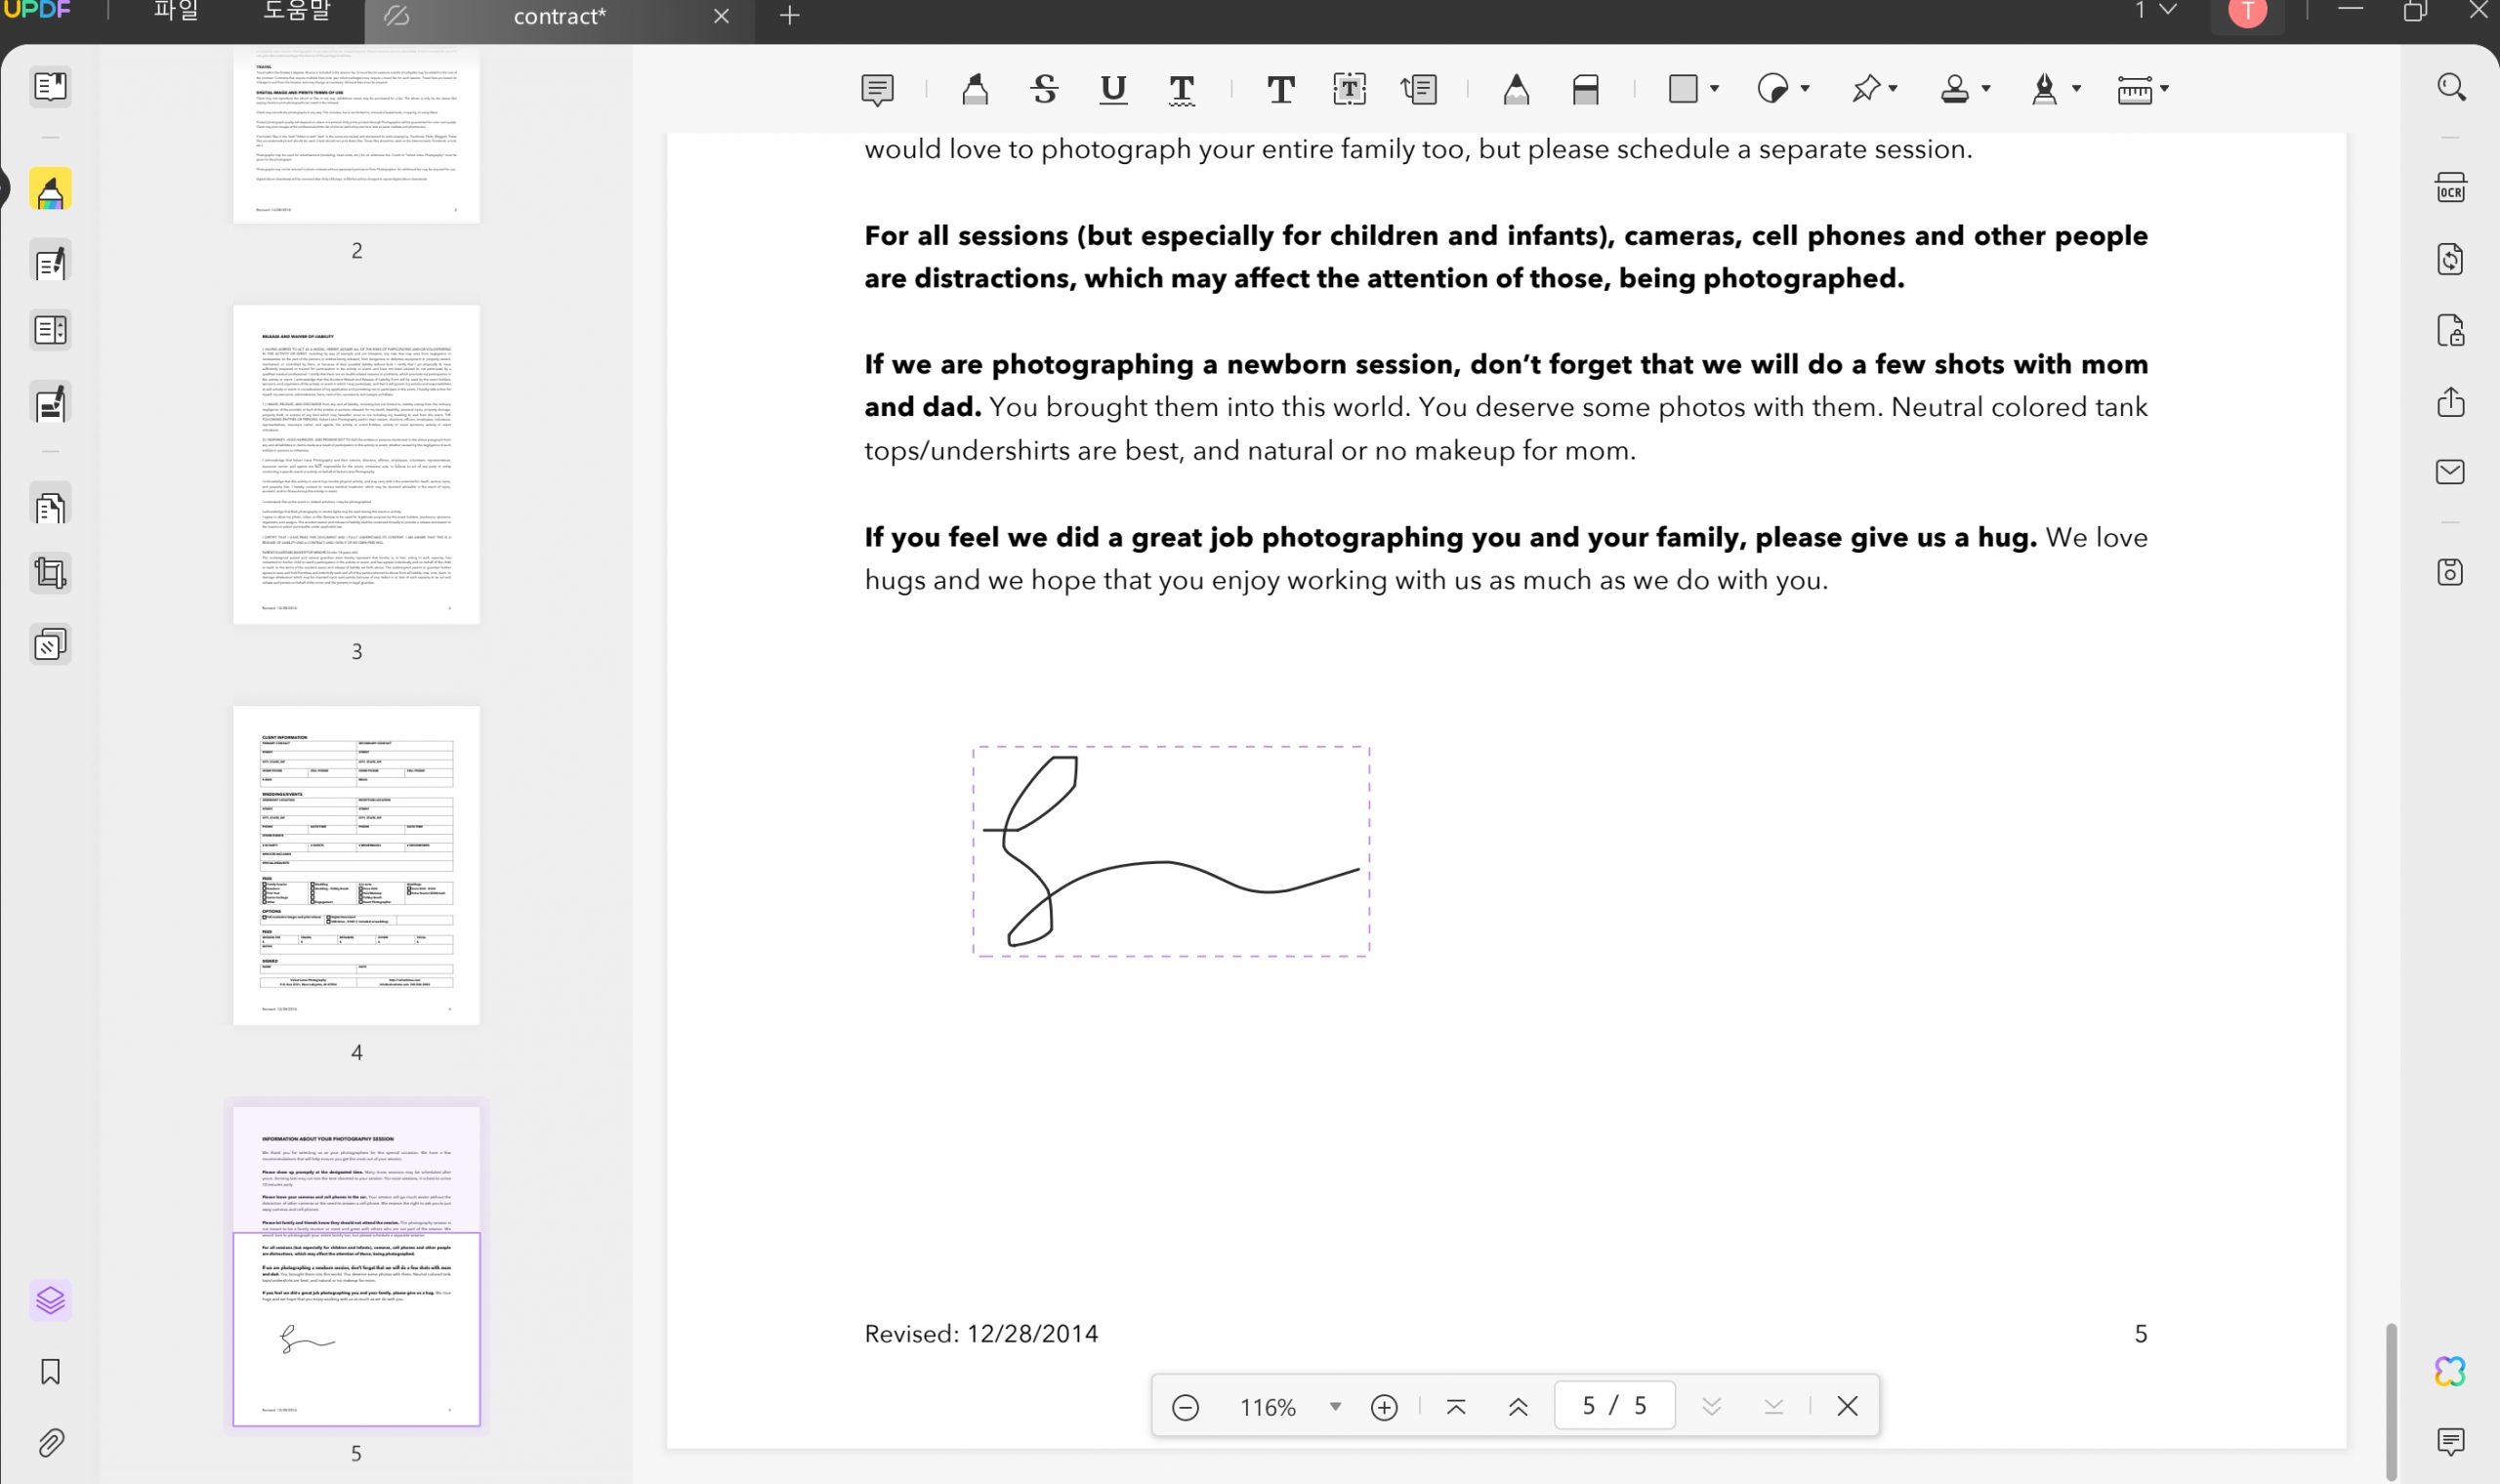Open the window count dropdown labeled 1
The width and height of the screenshot is (2500, 1484).
(x=2156, y=10)
